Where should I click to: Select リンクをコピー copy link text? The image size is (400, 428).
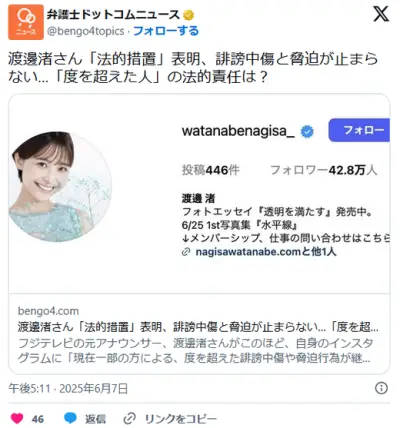[x=181, y=419]
